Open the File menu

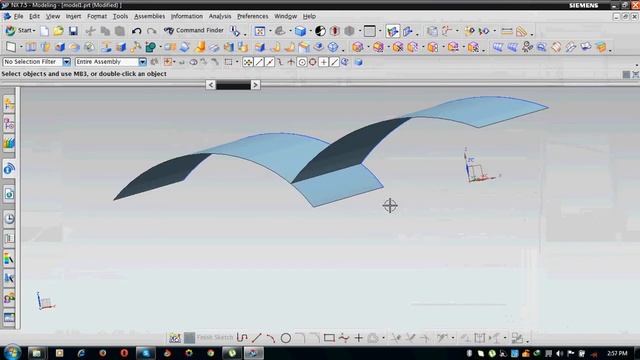tap(18, 16)
